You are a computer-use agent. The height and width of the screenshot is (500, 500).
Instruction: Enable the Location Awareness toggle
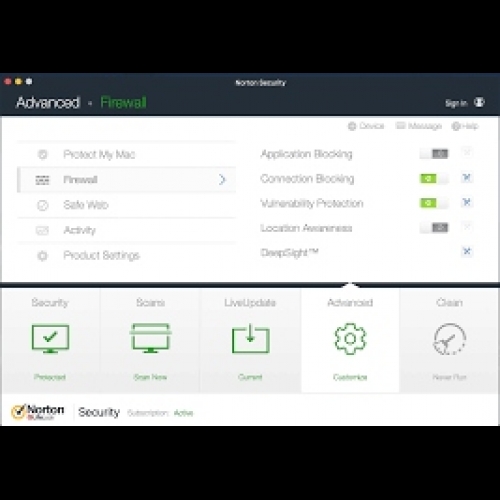(x=434, y=228)
